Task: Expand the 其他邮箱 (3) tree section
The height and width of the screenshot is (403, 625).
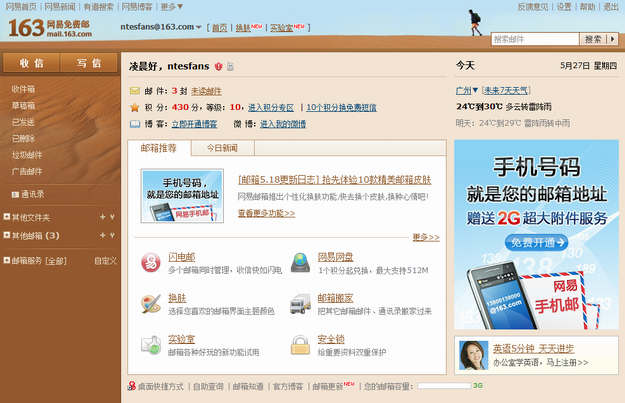Action: coord(6,235)
